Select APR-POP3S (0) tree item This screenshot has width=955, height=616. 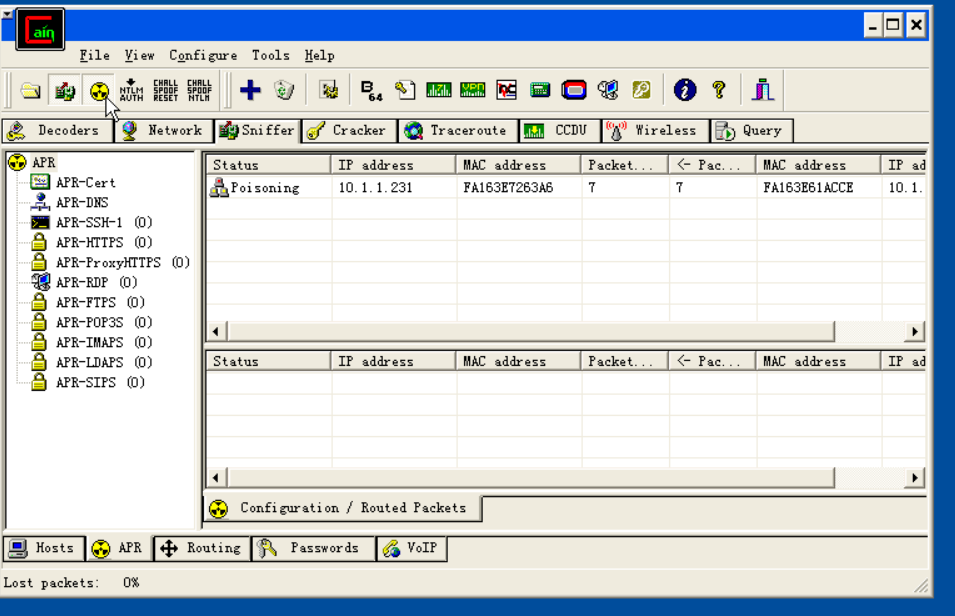(x=104, y=322)
